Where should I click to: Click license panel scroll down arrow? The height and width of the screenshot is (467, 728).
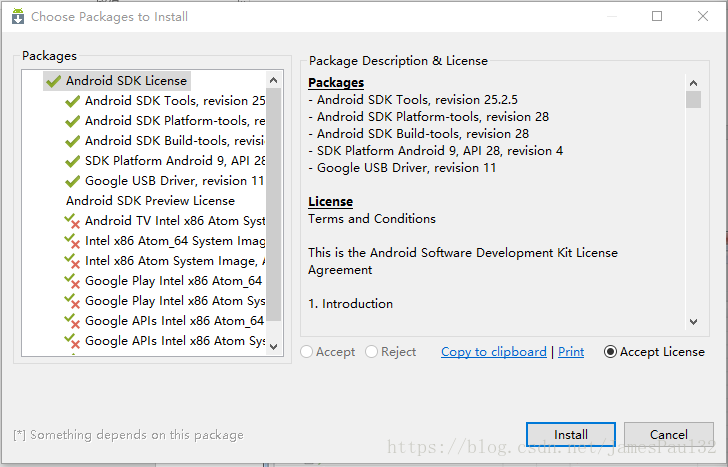[693, 321]
